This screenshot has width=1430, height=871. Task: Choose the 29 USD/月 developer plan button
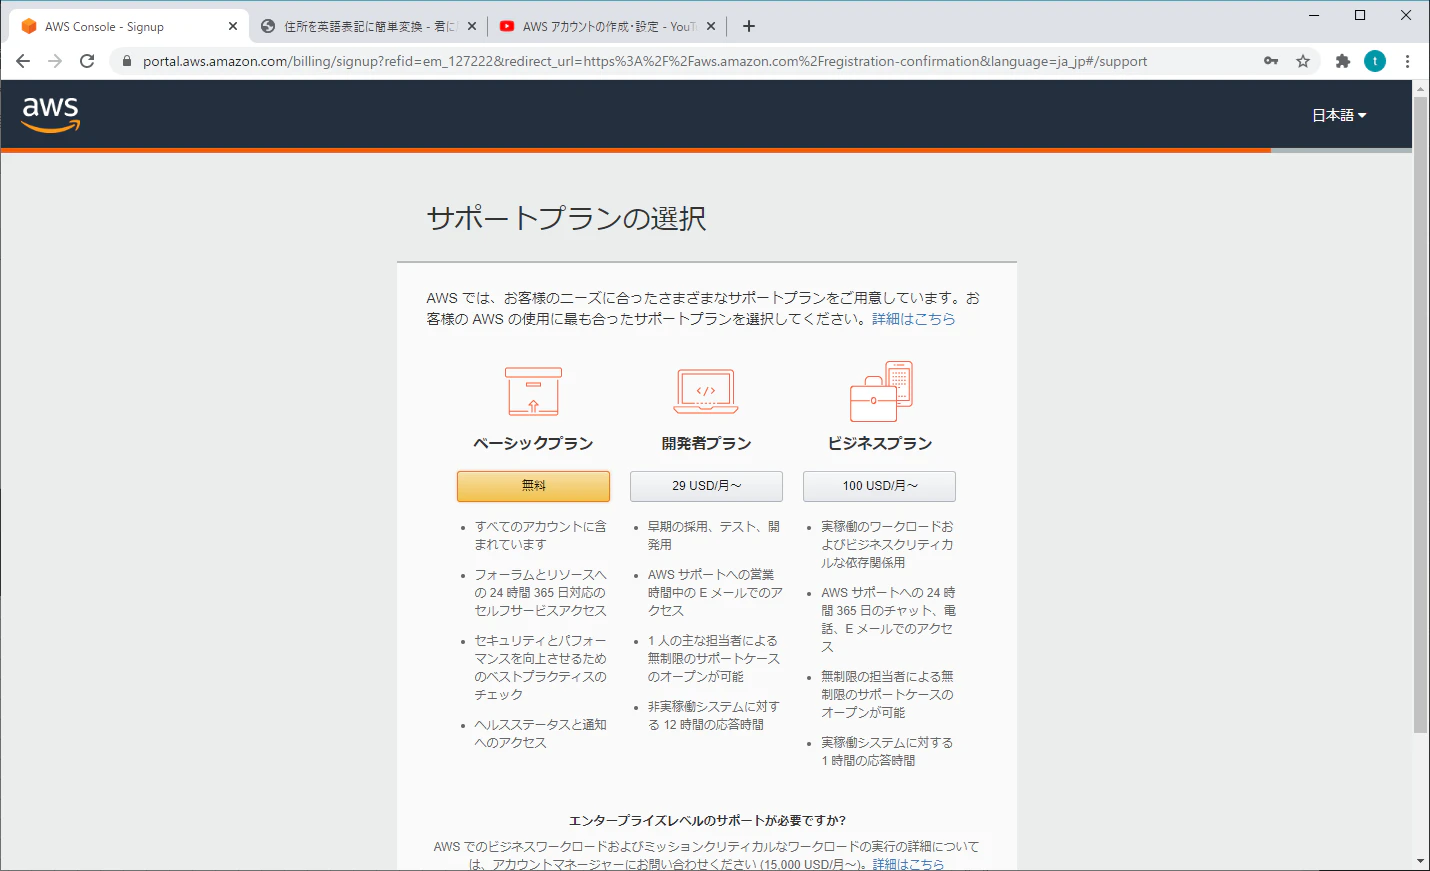(x=706, y=486)
